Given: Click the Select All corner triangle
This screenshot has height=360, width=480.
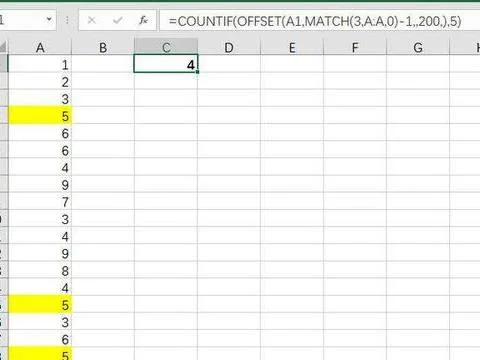Looking at the screenshot, I should pyautogui.click(x=3, y=47).
